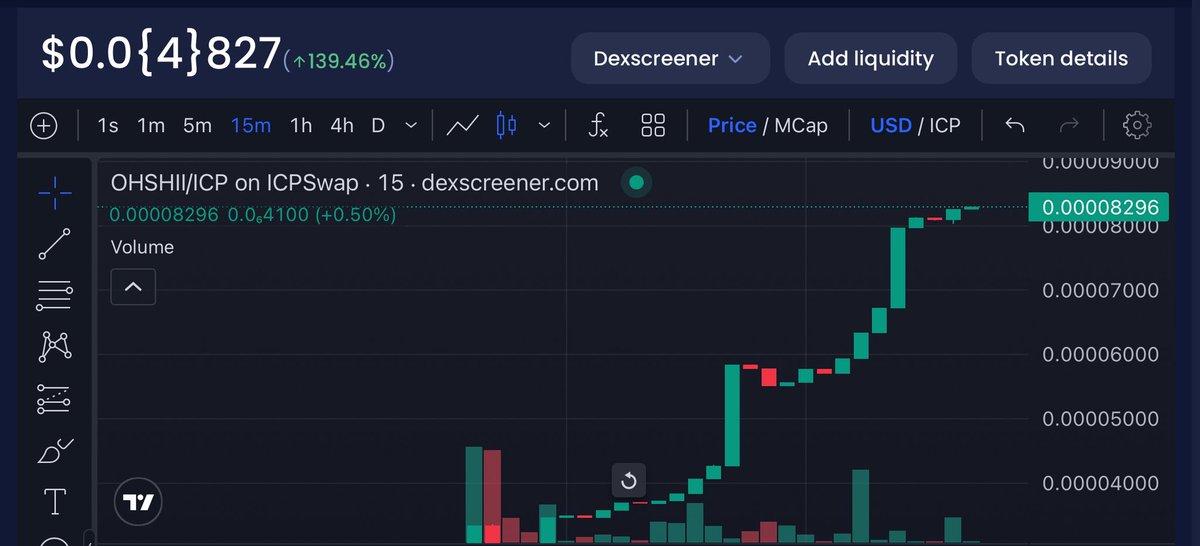Image resolution: width=1200 pixels, height=546 pixels.
Task: Select the 15m timeframe
Action: tap(251, 126)
